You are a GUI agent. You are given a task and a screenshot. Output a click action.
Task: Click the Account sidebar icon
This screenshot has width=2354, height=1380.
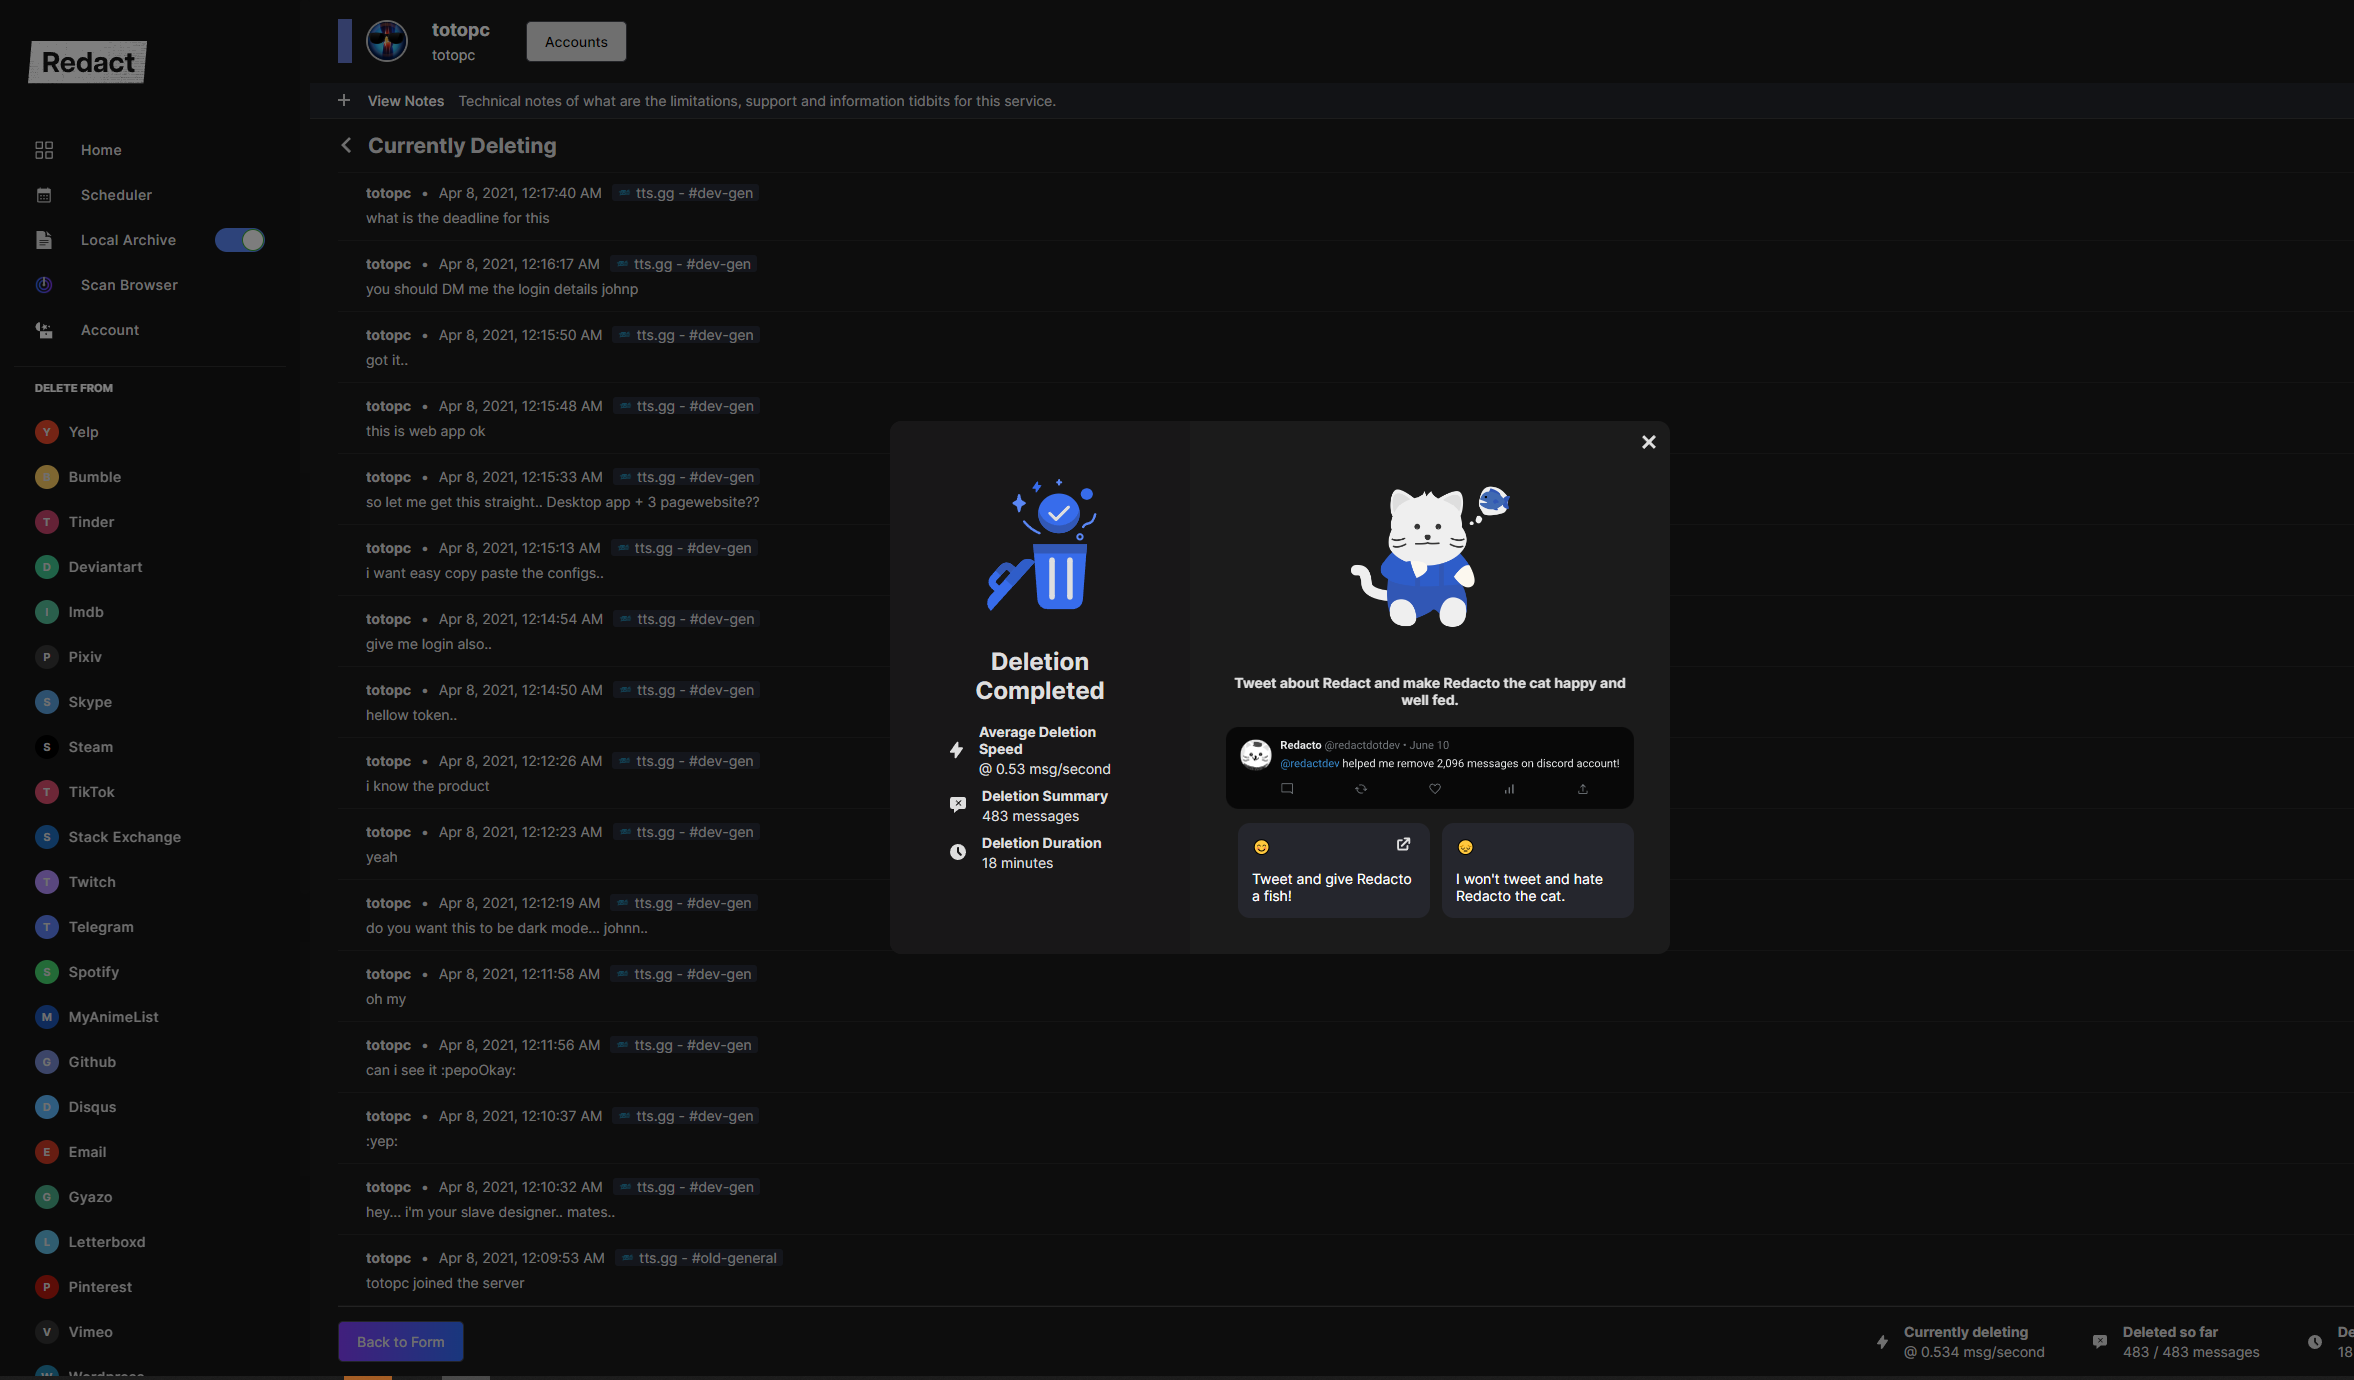[x=44, y=330]
